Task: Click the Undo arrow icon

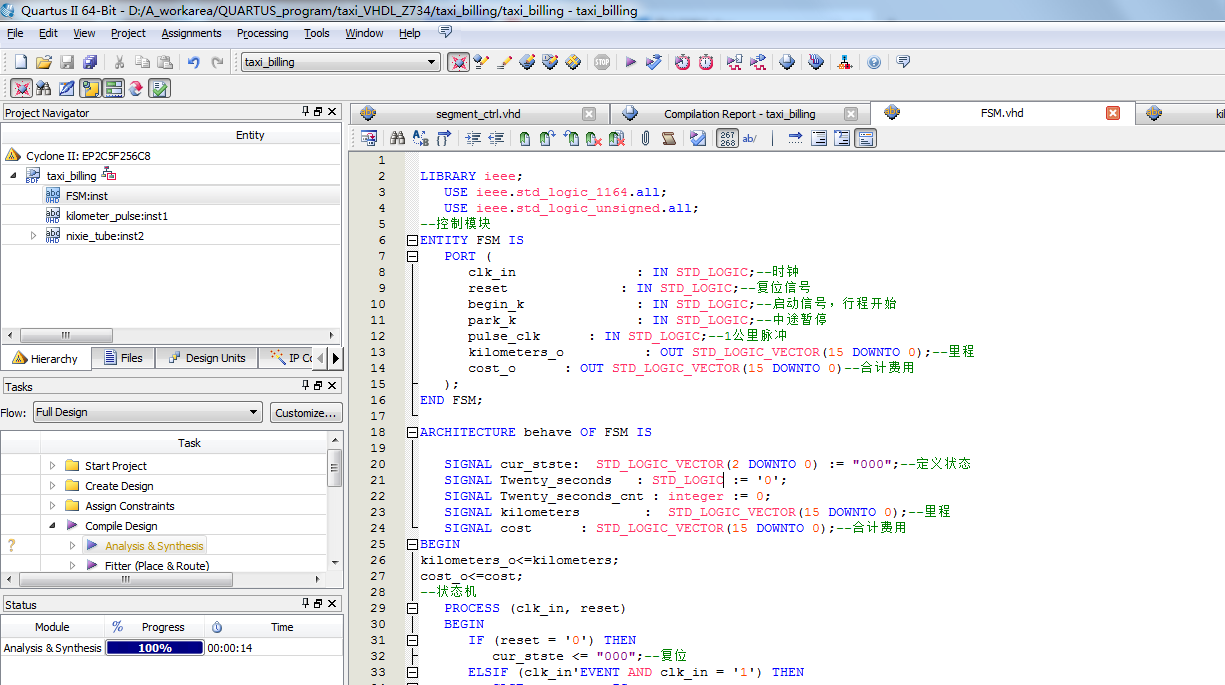Action: coord(194,62)
